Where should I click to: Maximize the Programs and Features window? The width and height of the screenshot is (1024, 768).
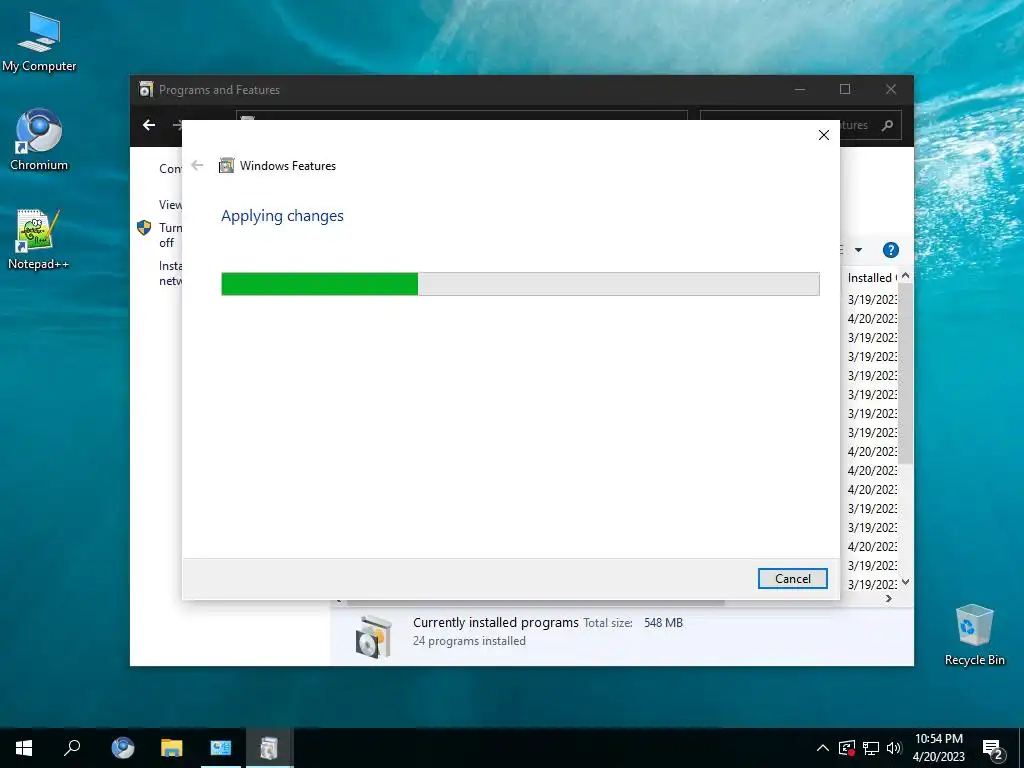(x=844, y=89)
